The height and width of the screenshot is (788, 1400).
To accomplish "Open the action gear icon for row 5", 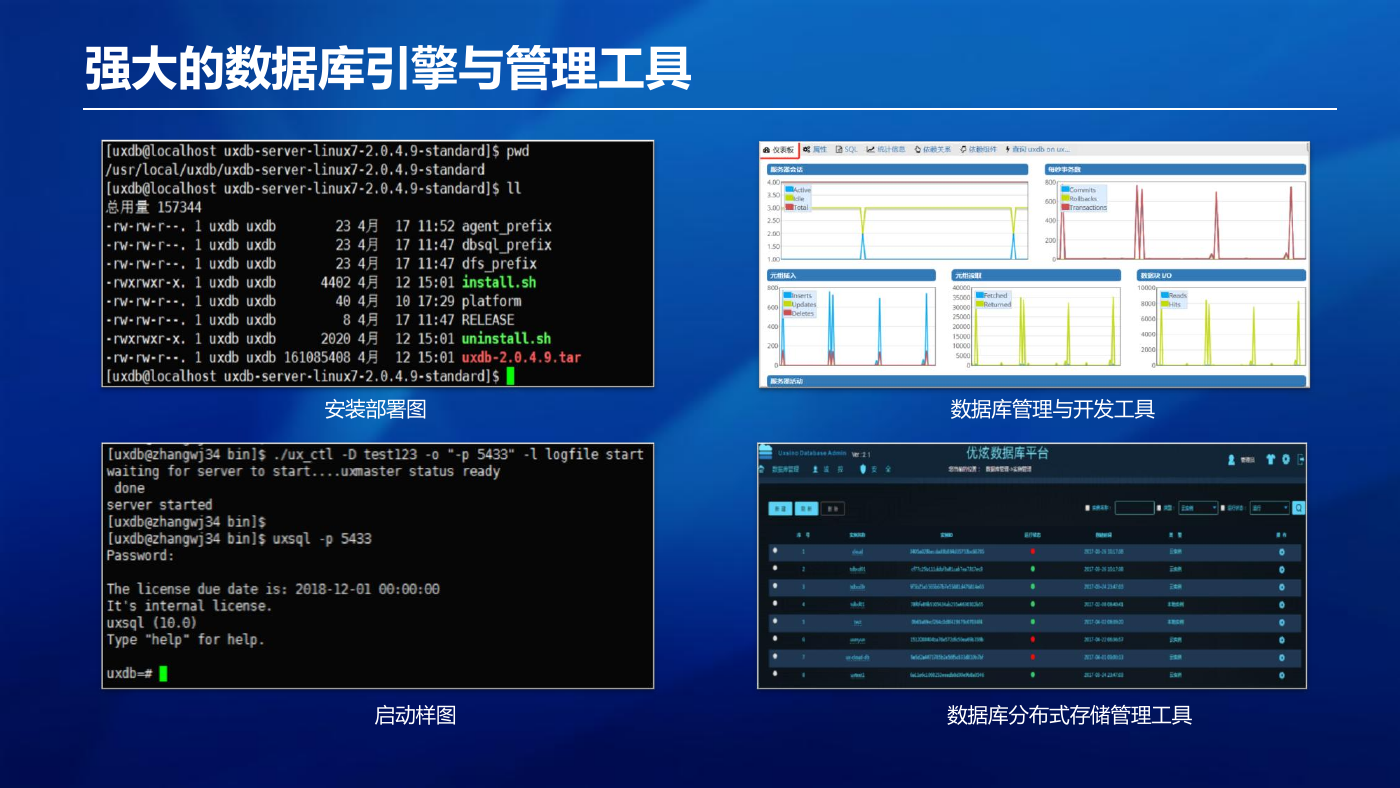I will (x=1282, y=622).
